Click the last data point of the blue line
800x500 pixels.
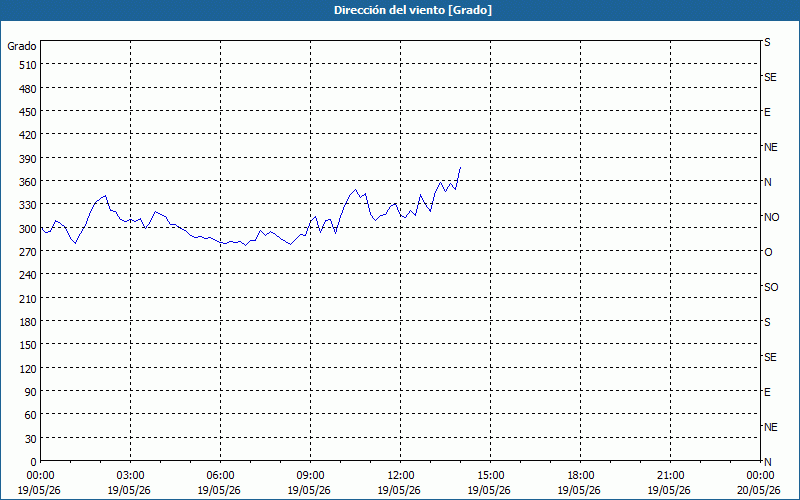[x=461, y=167]
